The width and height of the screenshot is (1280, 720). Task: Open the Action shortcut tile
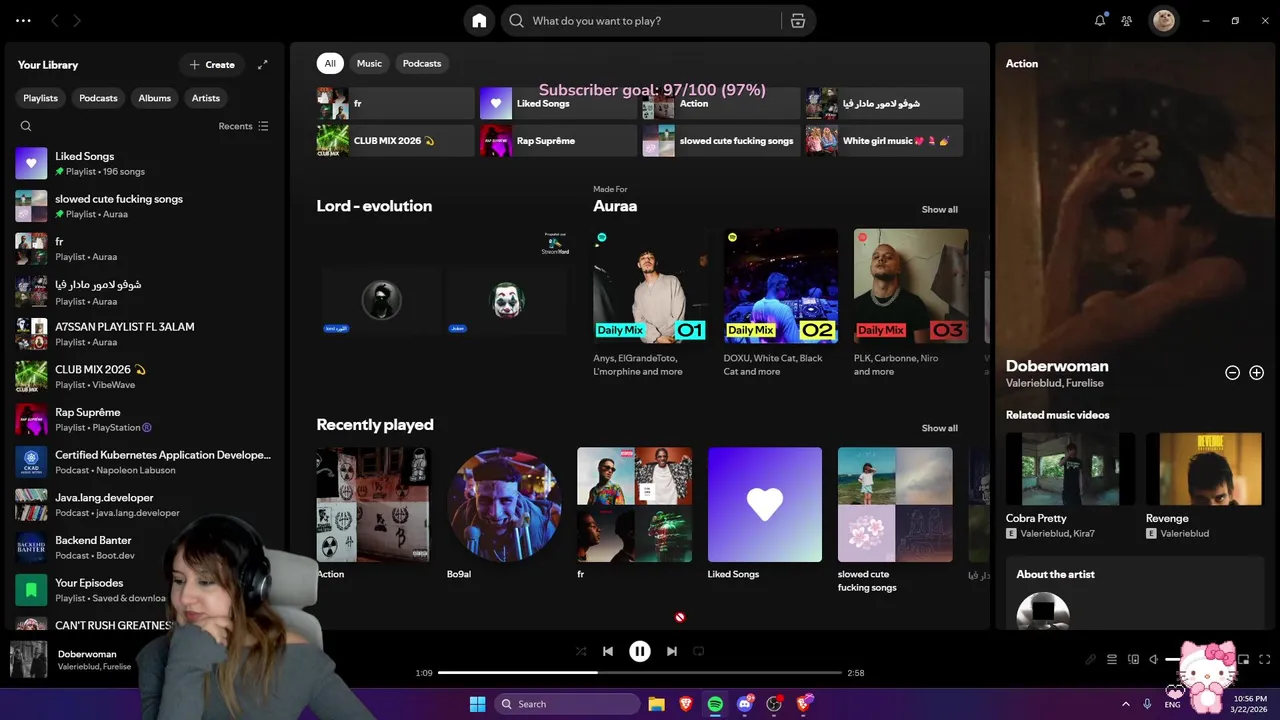[x=721, y=103]
